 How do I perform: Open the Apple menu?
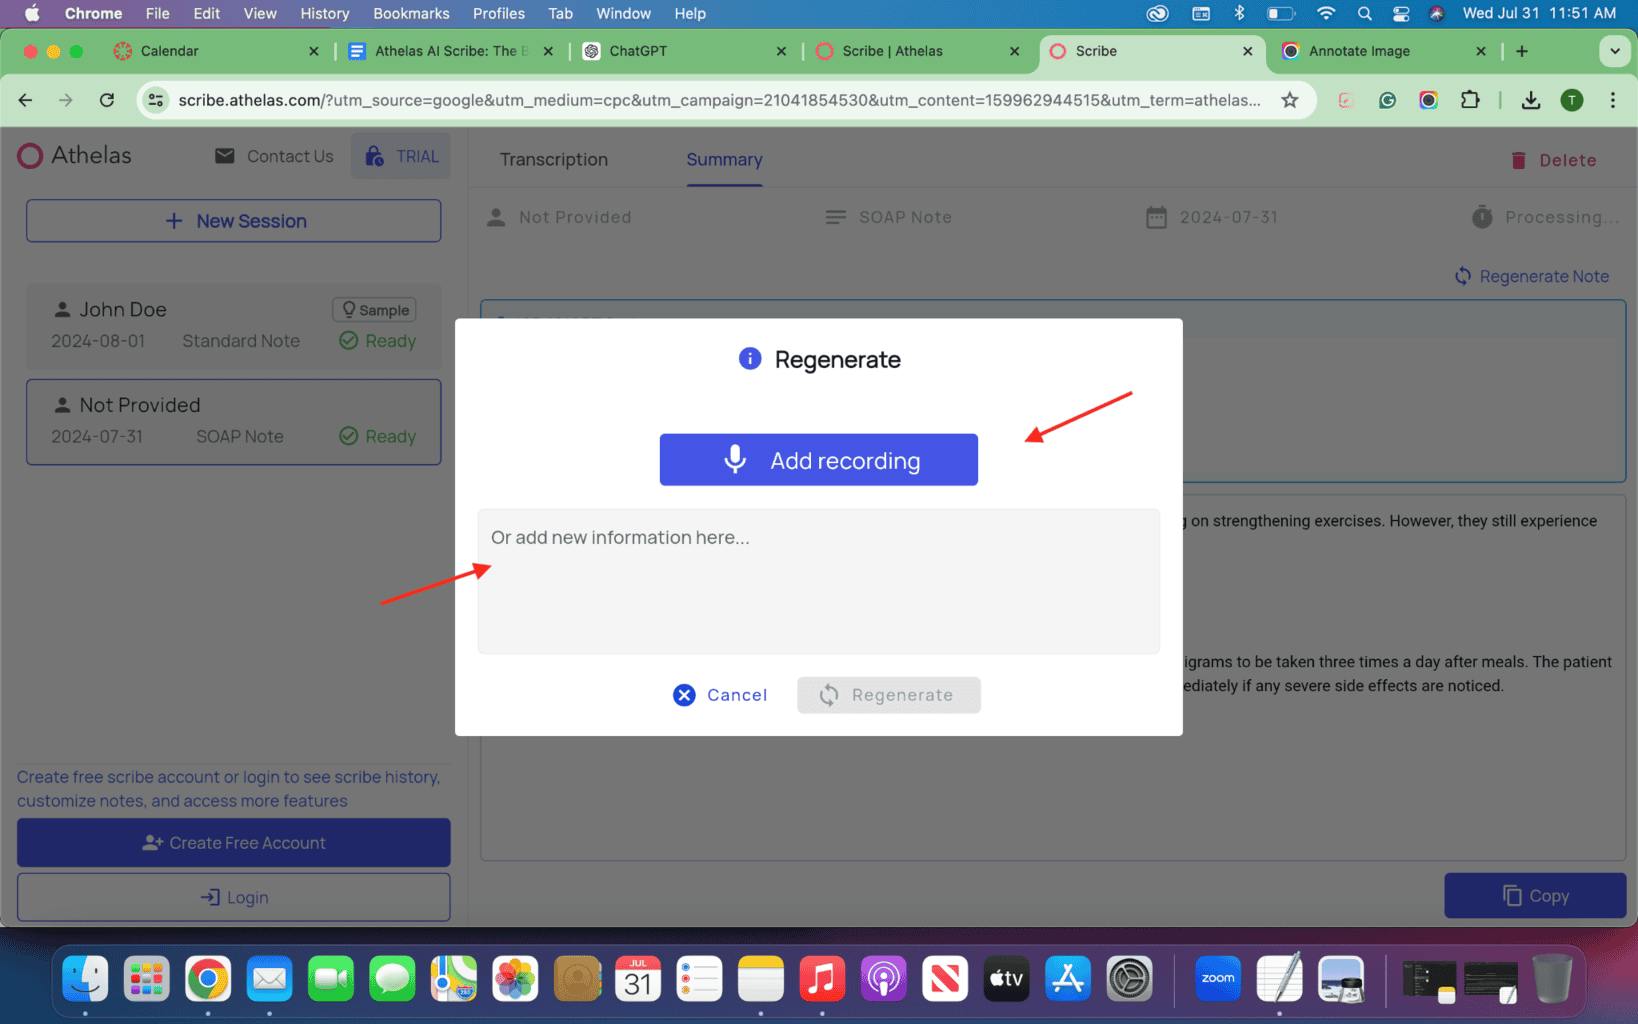pyautogui.click(x=32, y=13)
